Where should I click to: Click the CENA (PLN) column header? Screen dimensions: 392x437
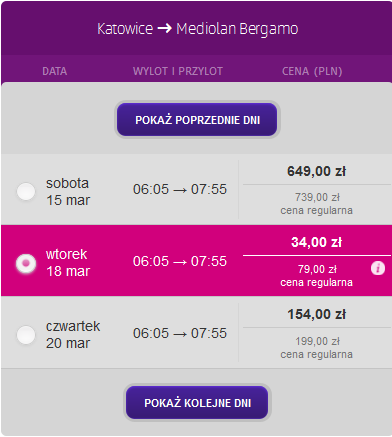point(312,71)
